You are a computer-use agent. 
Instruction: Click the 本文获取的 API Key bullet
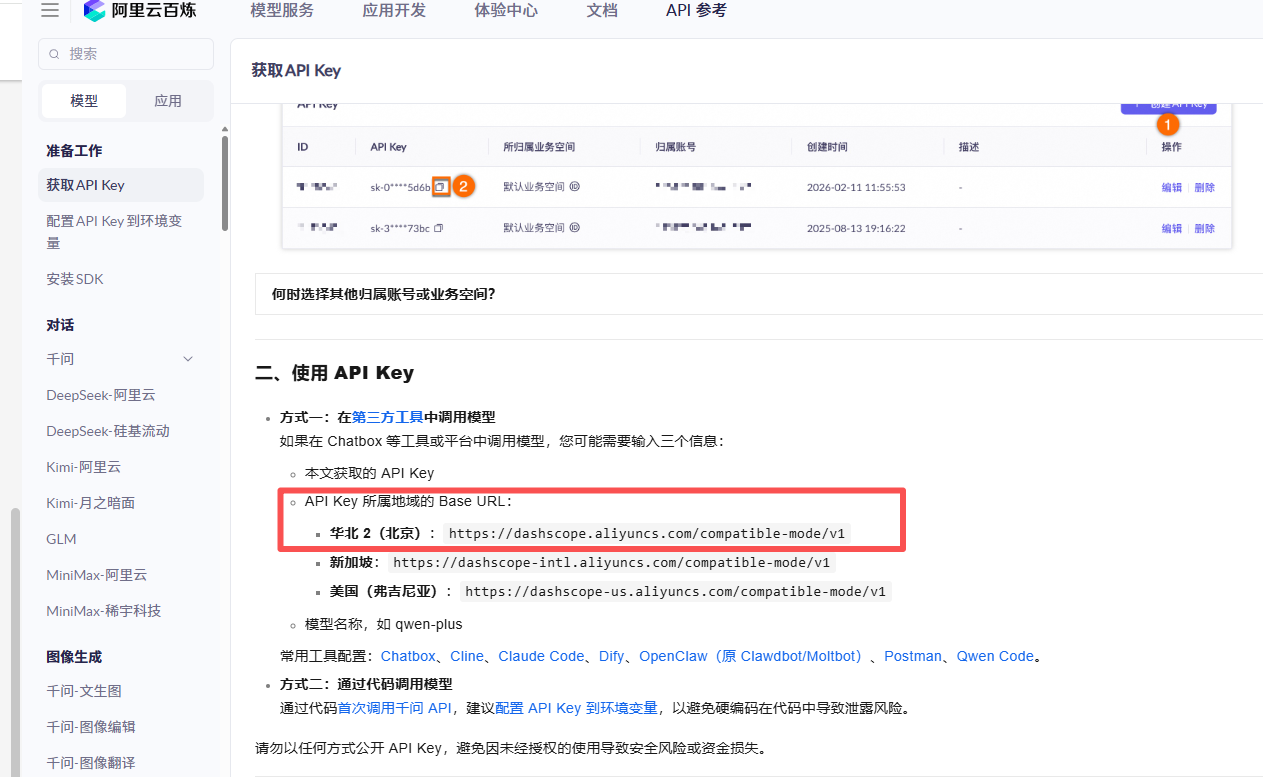pos(369,473)
